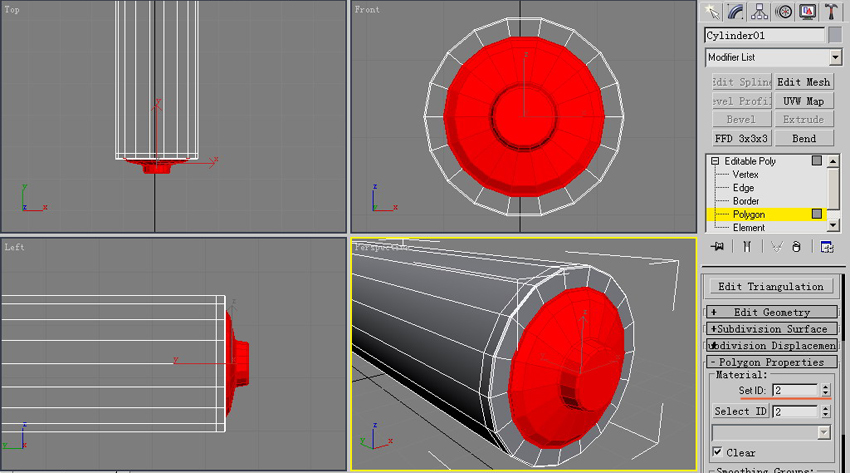
Task: Open the Display panel tab
Action: point(807,11)
